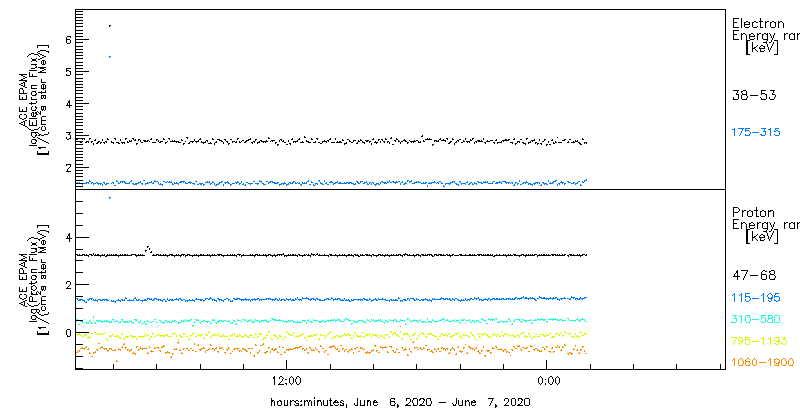Click the small bump in black proton trace
800x410 pixels.
[x=148, y=250]
